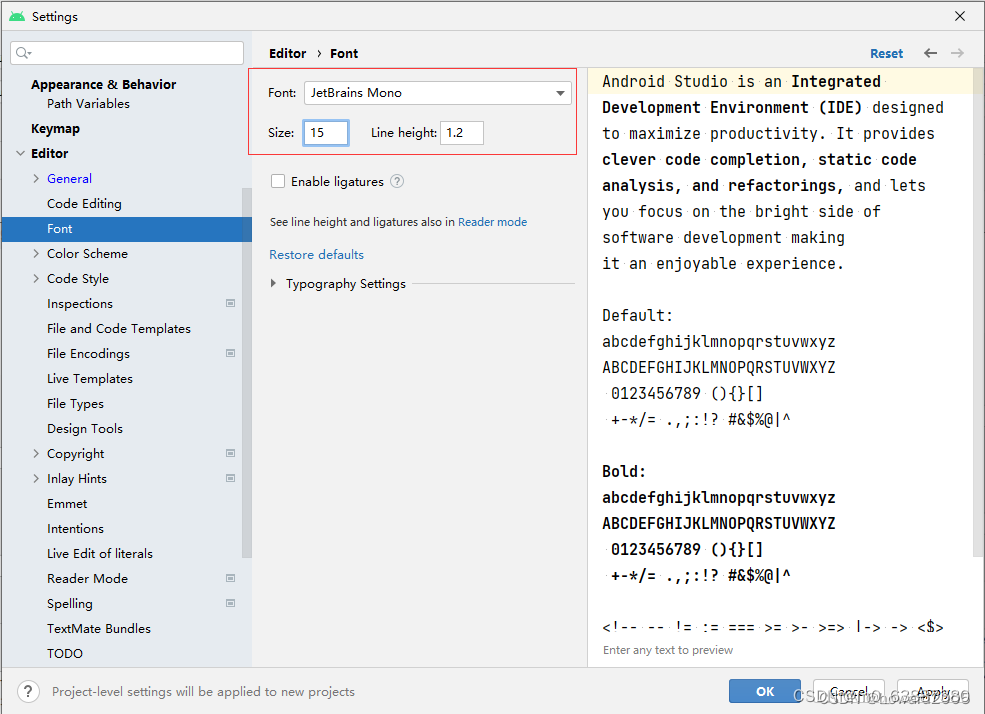Close the Settings dialog
Image resolution: width=985 pixels, height=714 pixels.
(960, 16)
